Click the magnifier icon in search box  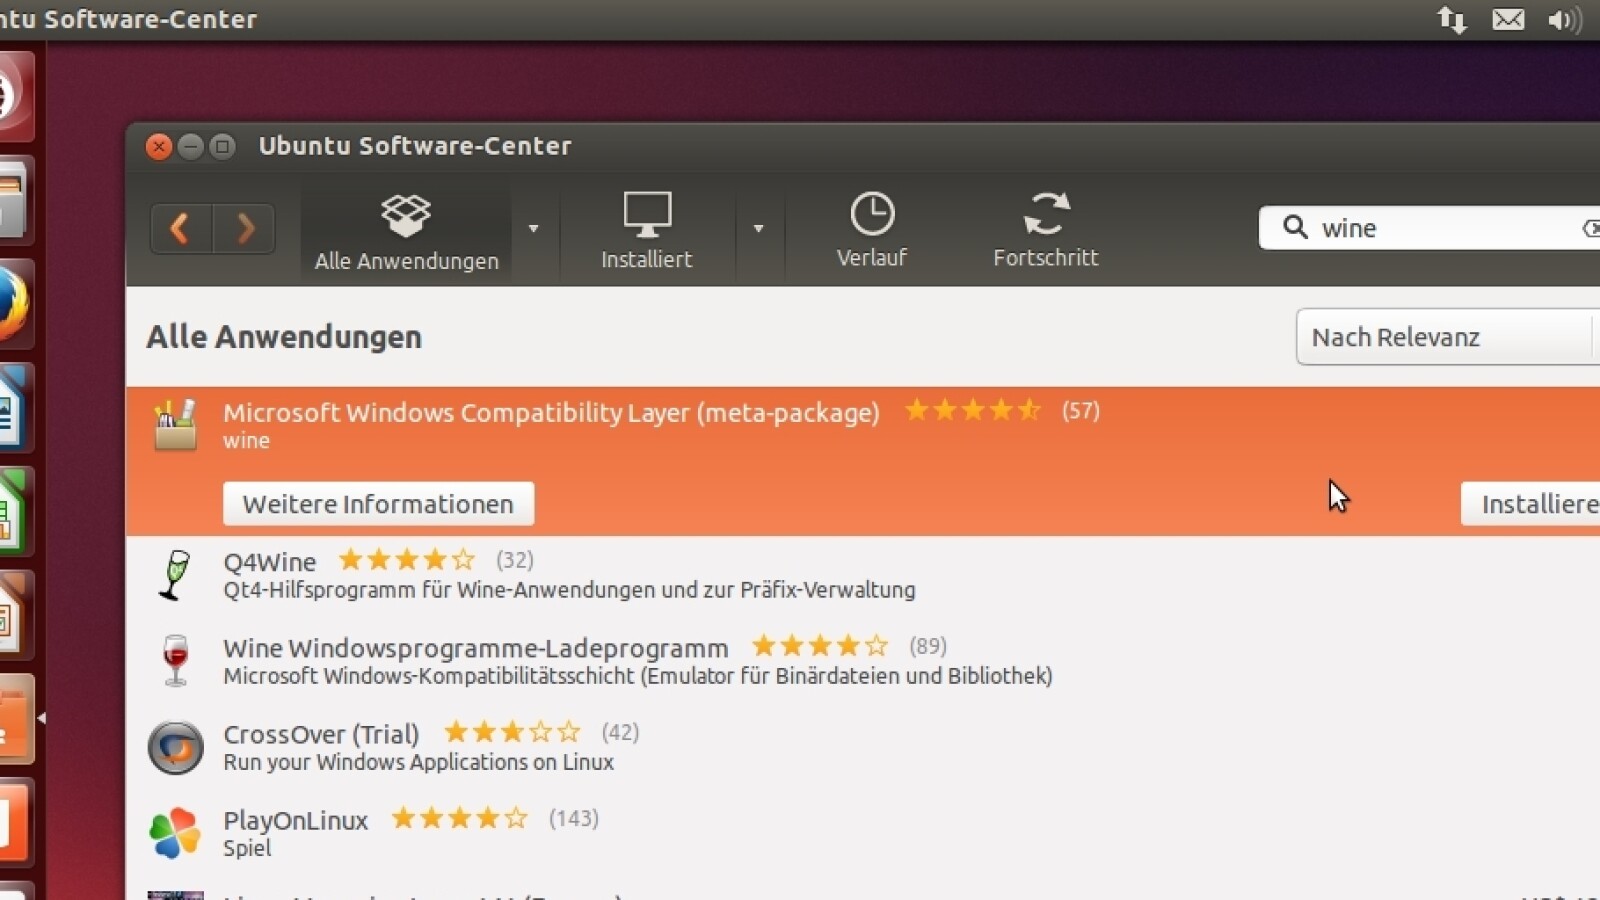pyautogui.click(x=1295, y=227)
